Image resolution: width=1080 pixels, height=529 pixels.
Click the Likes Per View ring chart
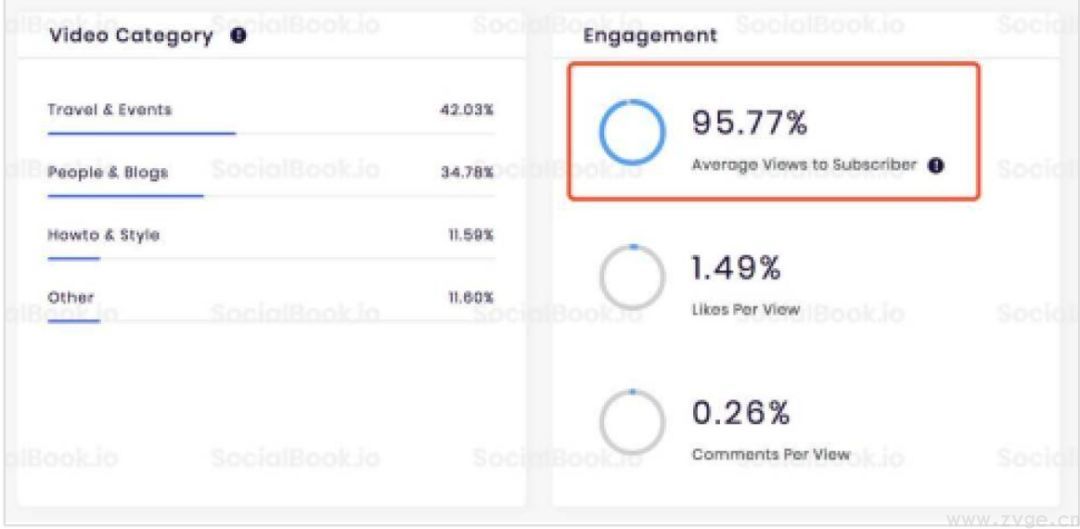631,276
